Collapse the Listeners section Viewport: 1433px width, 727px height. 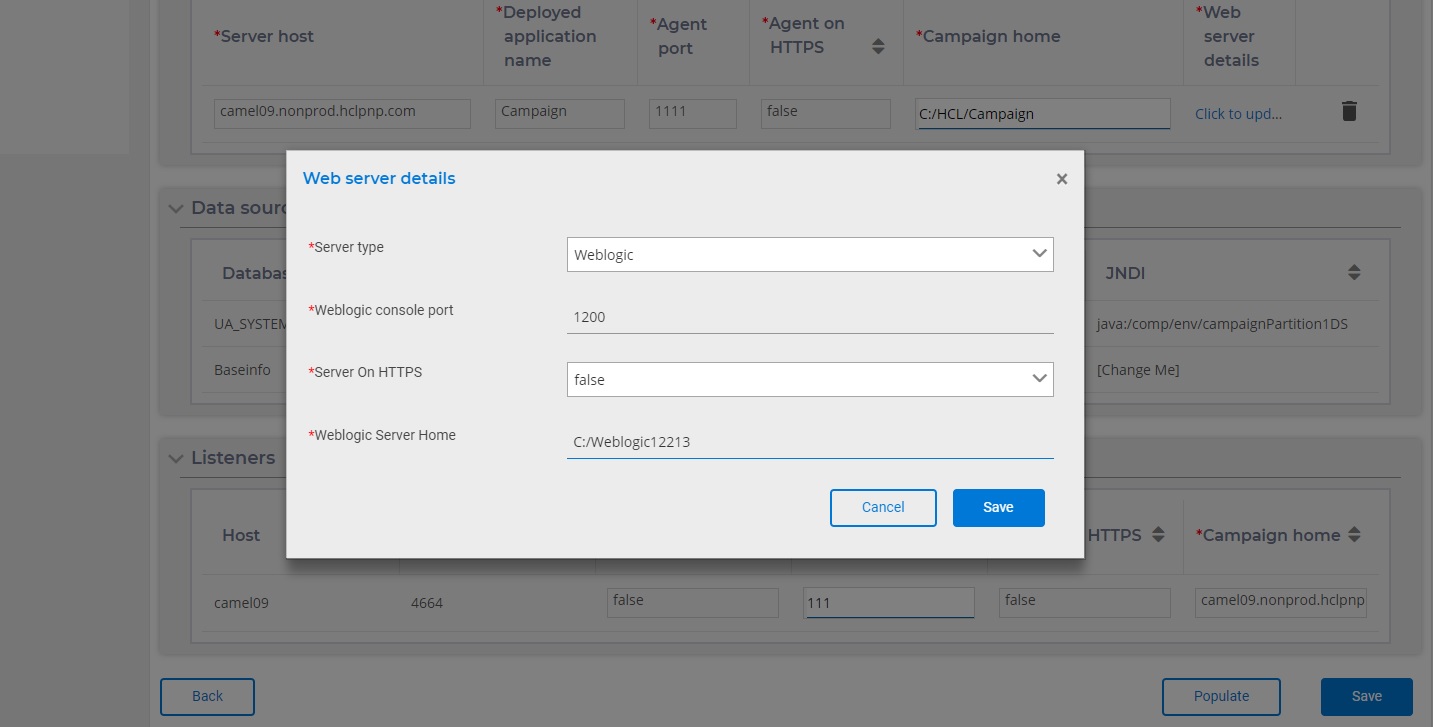point(176,458)
